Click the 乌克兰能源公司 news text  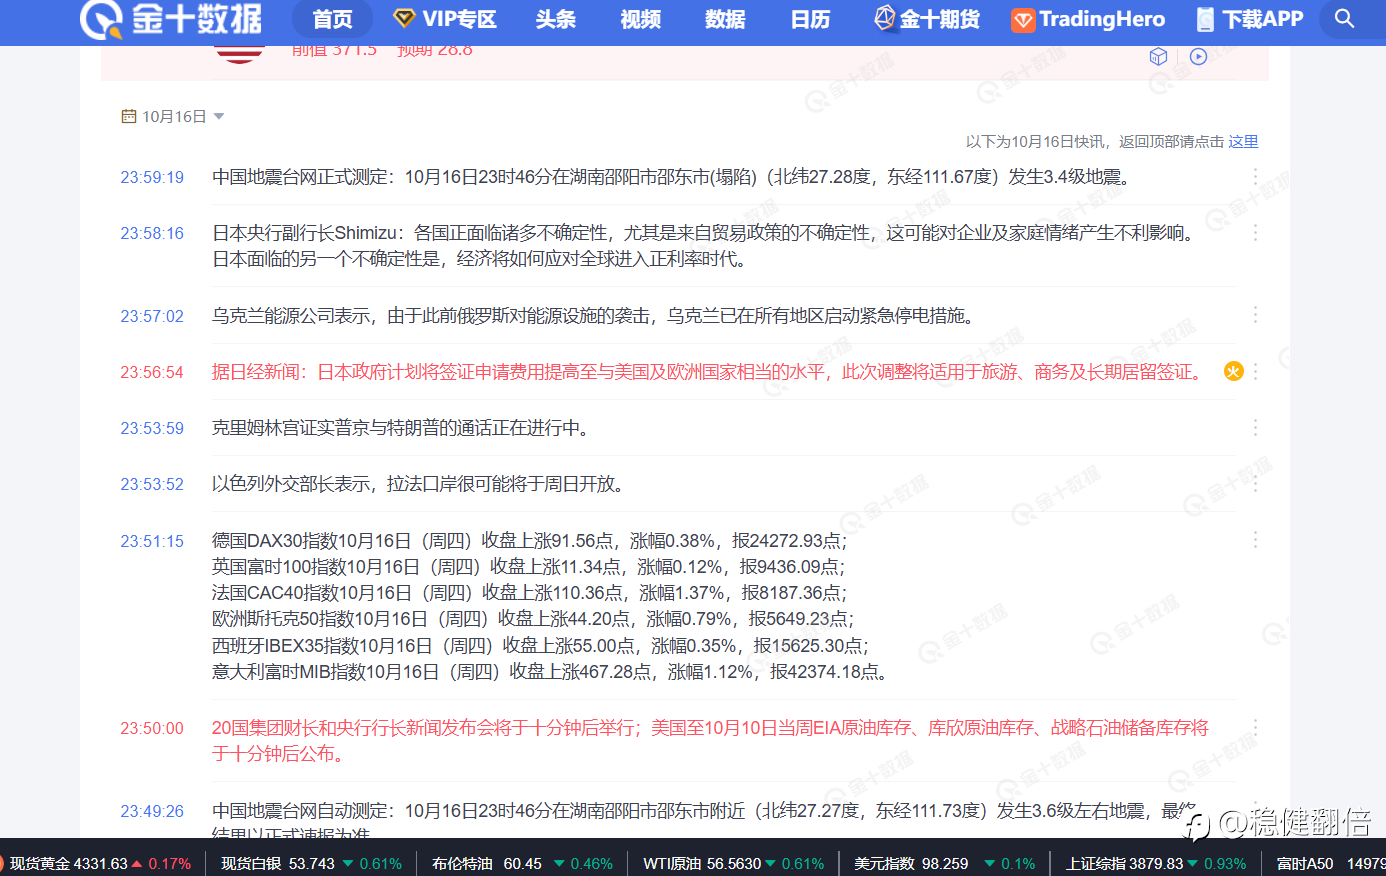pos(594,316)
